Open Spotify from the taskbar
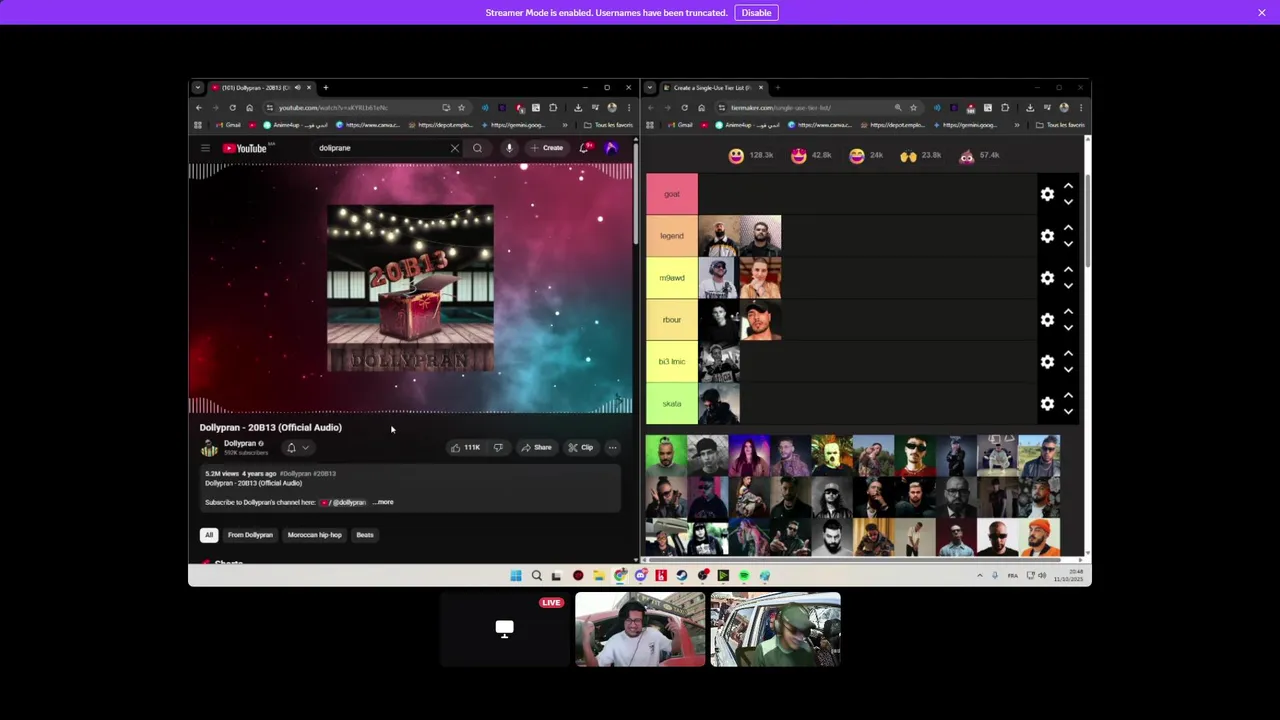 pos(744,575)
